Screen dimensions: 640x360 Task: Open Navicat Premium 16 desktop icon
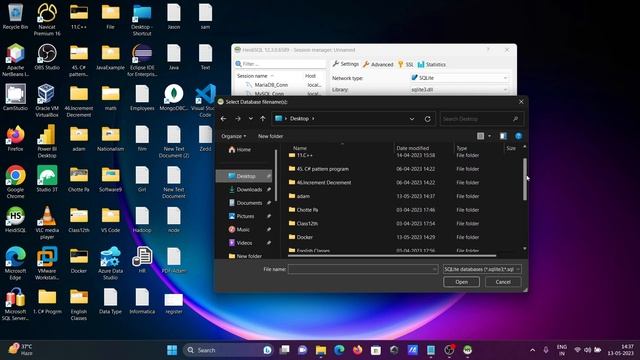click(47, 19)
